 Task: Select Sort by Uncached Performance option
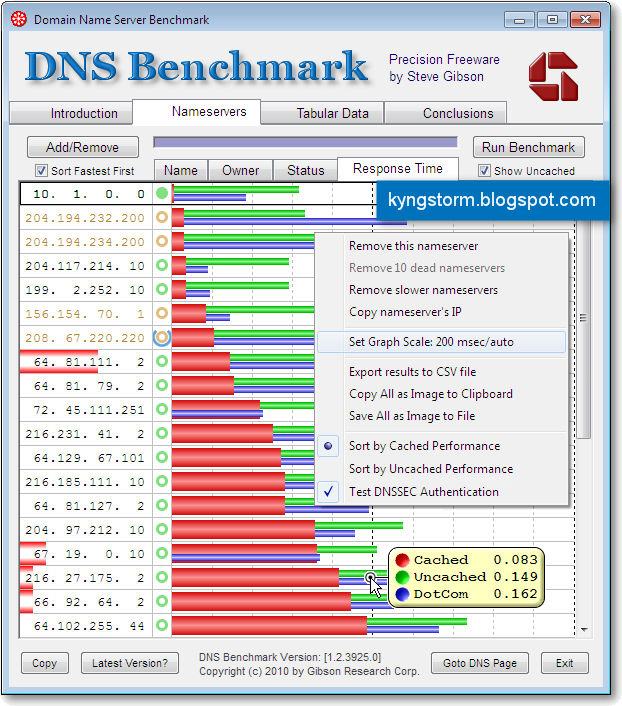coord(442,469)
